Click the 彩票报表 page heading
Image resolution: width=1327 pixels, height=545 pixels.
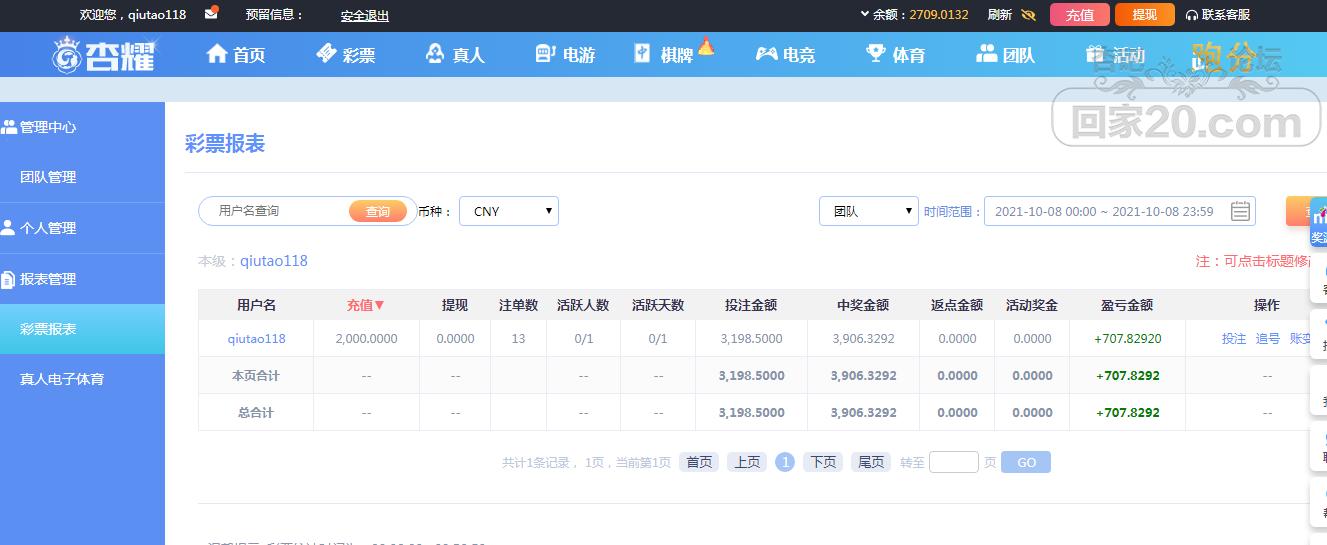coord(225,144)
